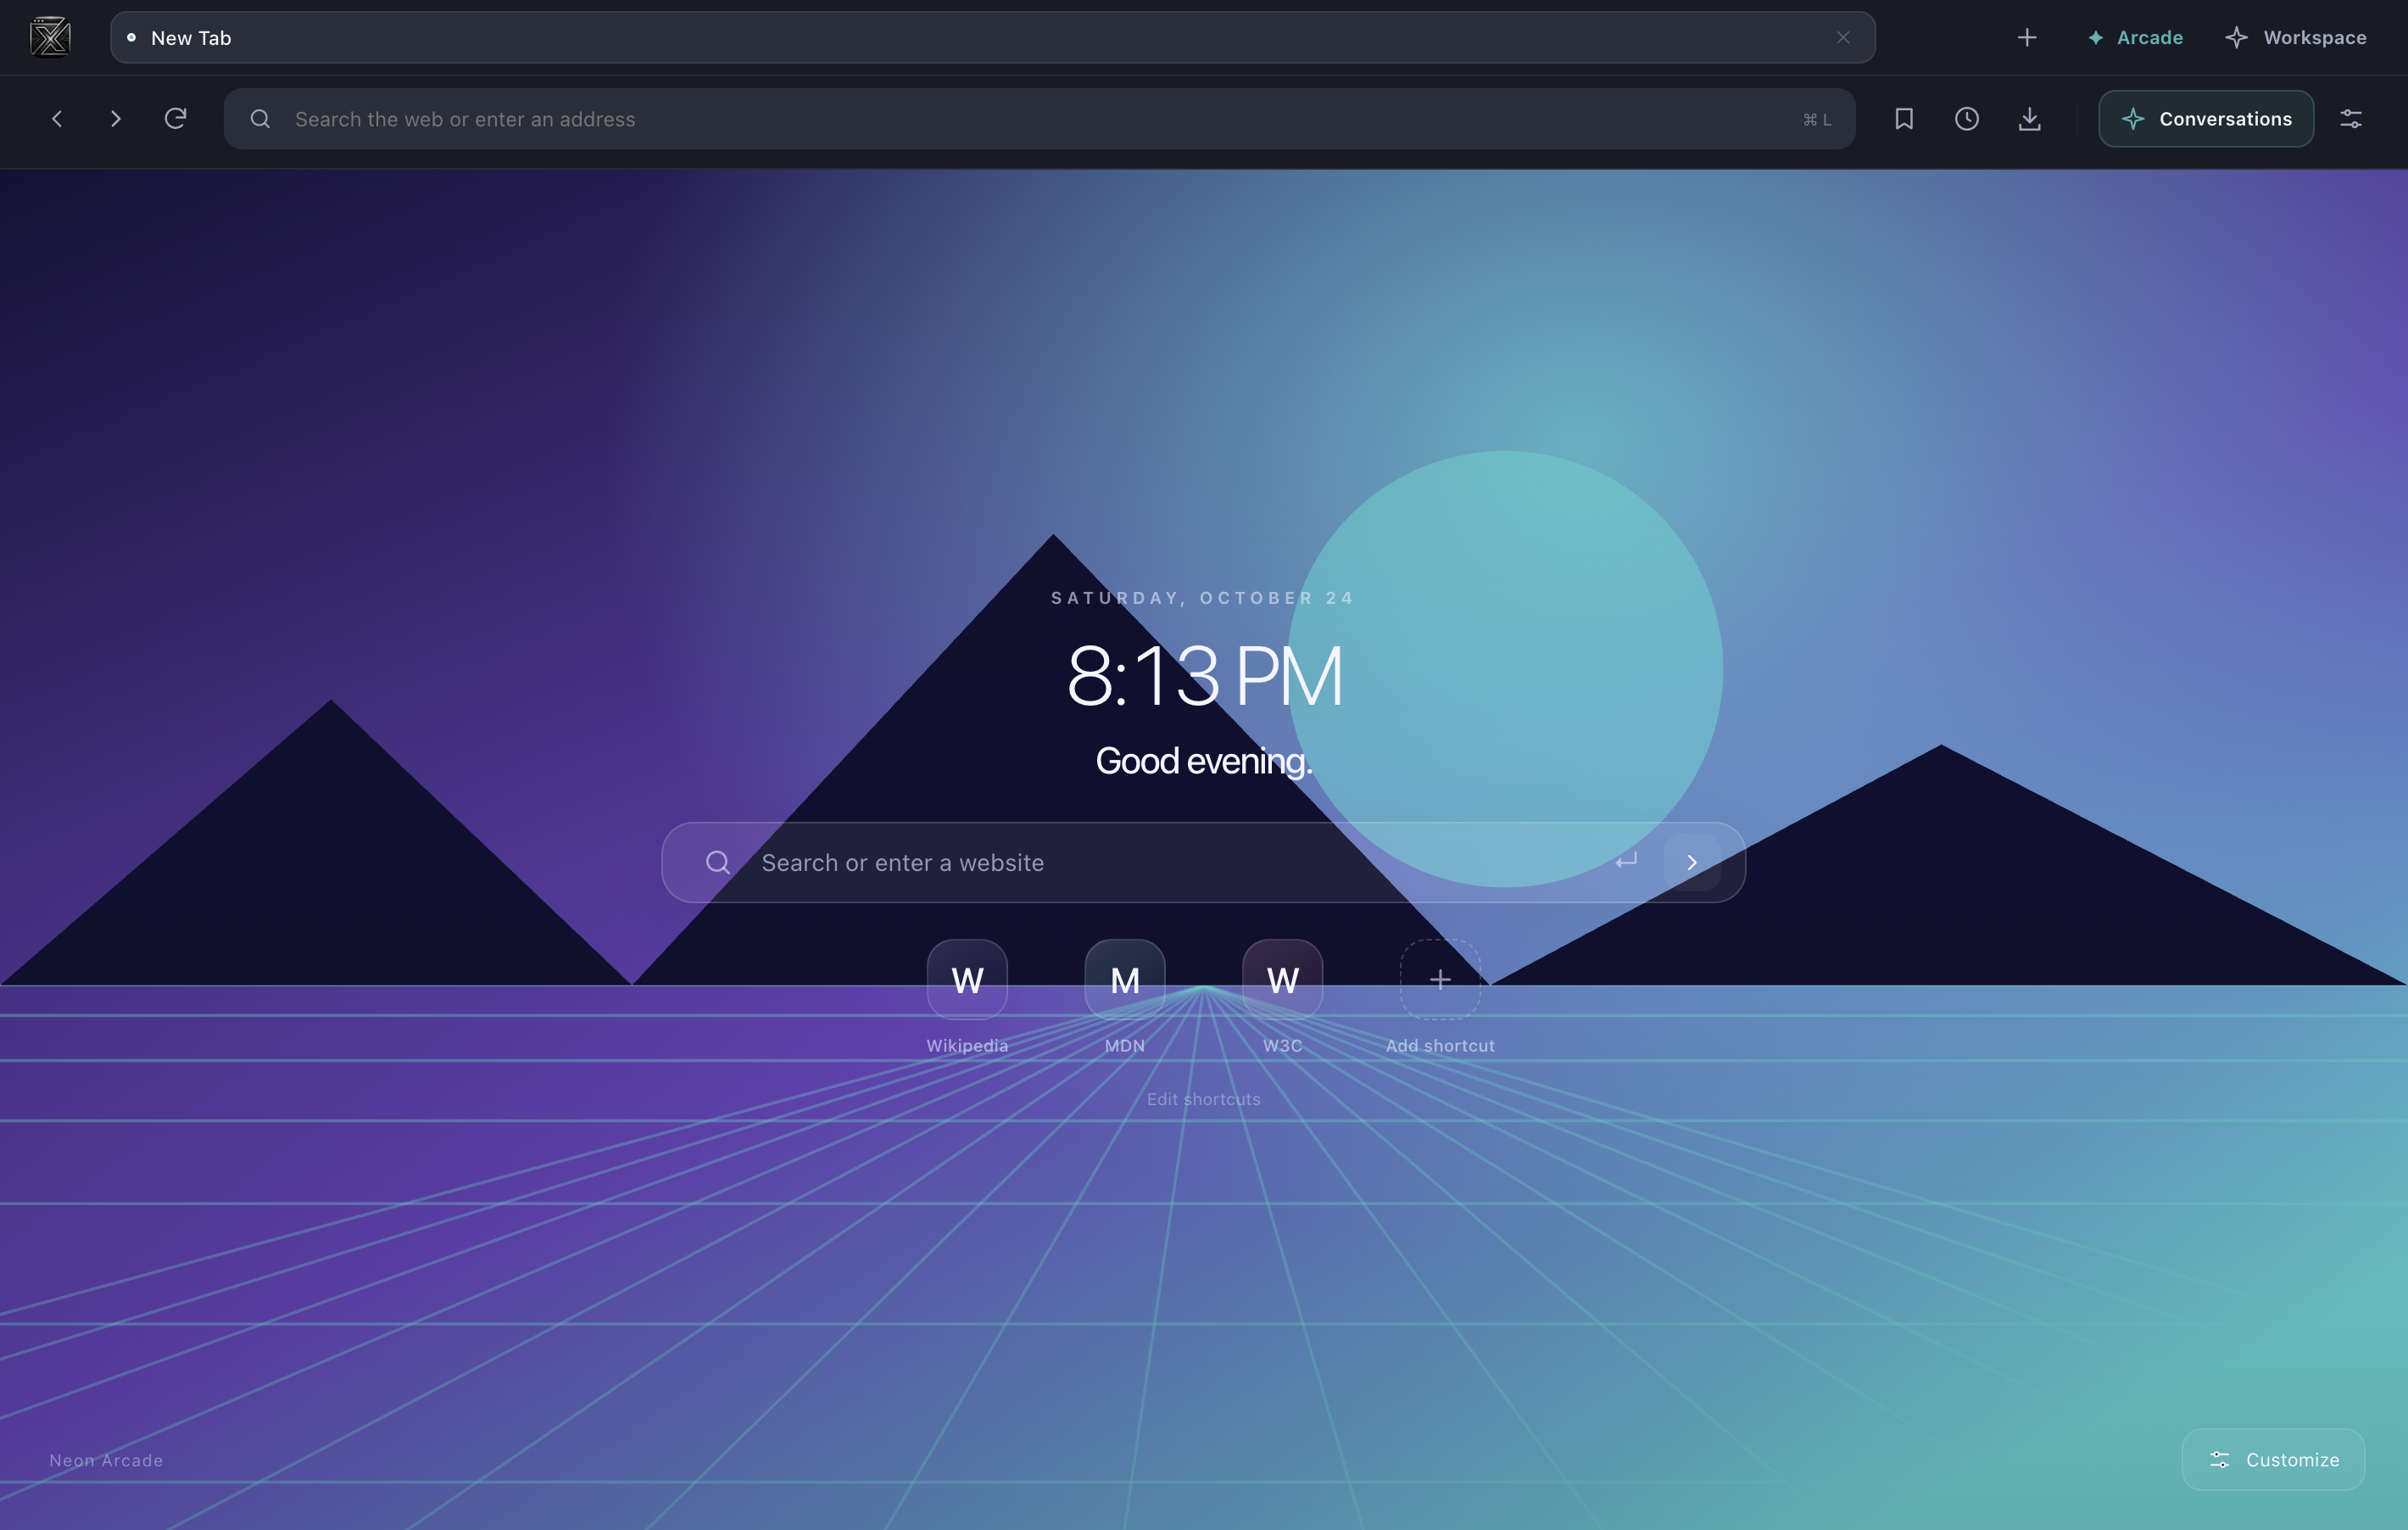Image resolution: width=2408 pixels, height=1530 pixels.
Task: Click the search magnifier in address bar
Action: (260, 119)
